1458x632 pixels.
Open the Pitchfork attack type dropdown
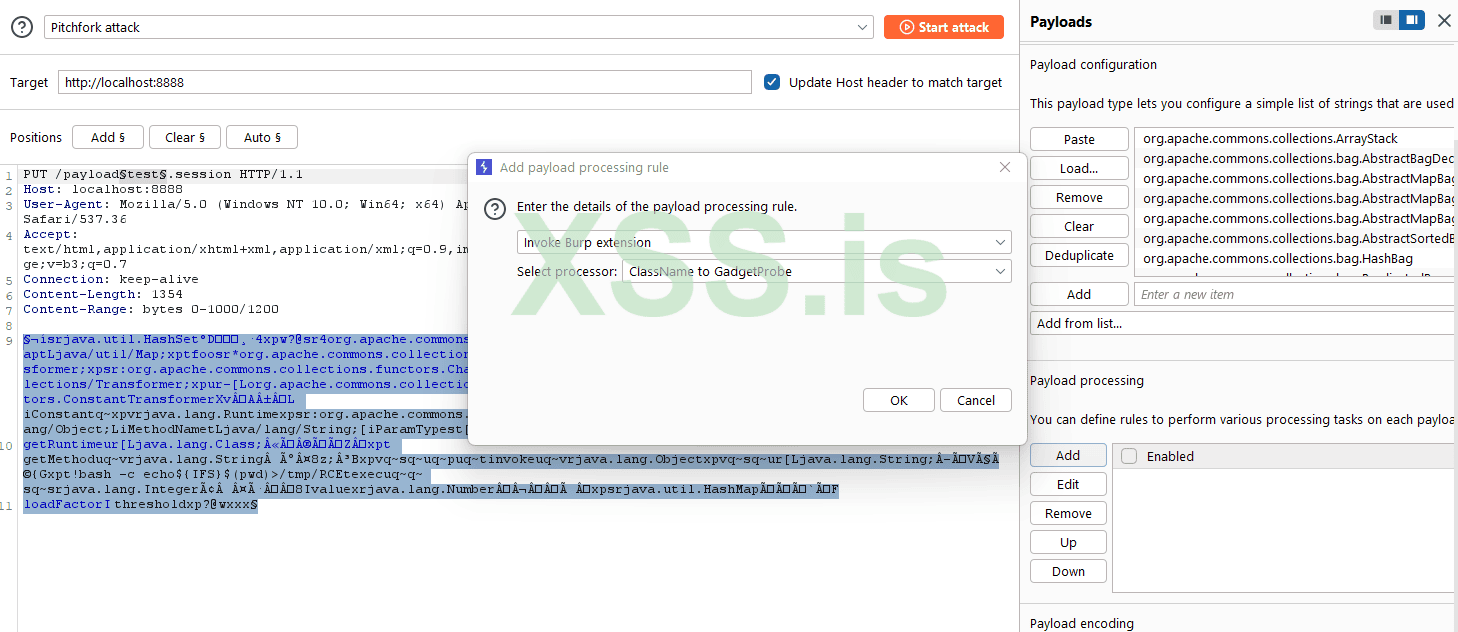(x=459, y=27)
